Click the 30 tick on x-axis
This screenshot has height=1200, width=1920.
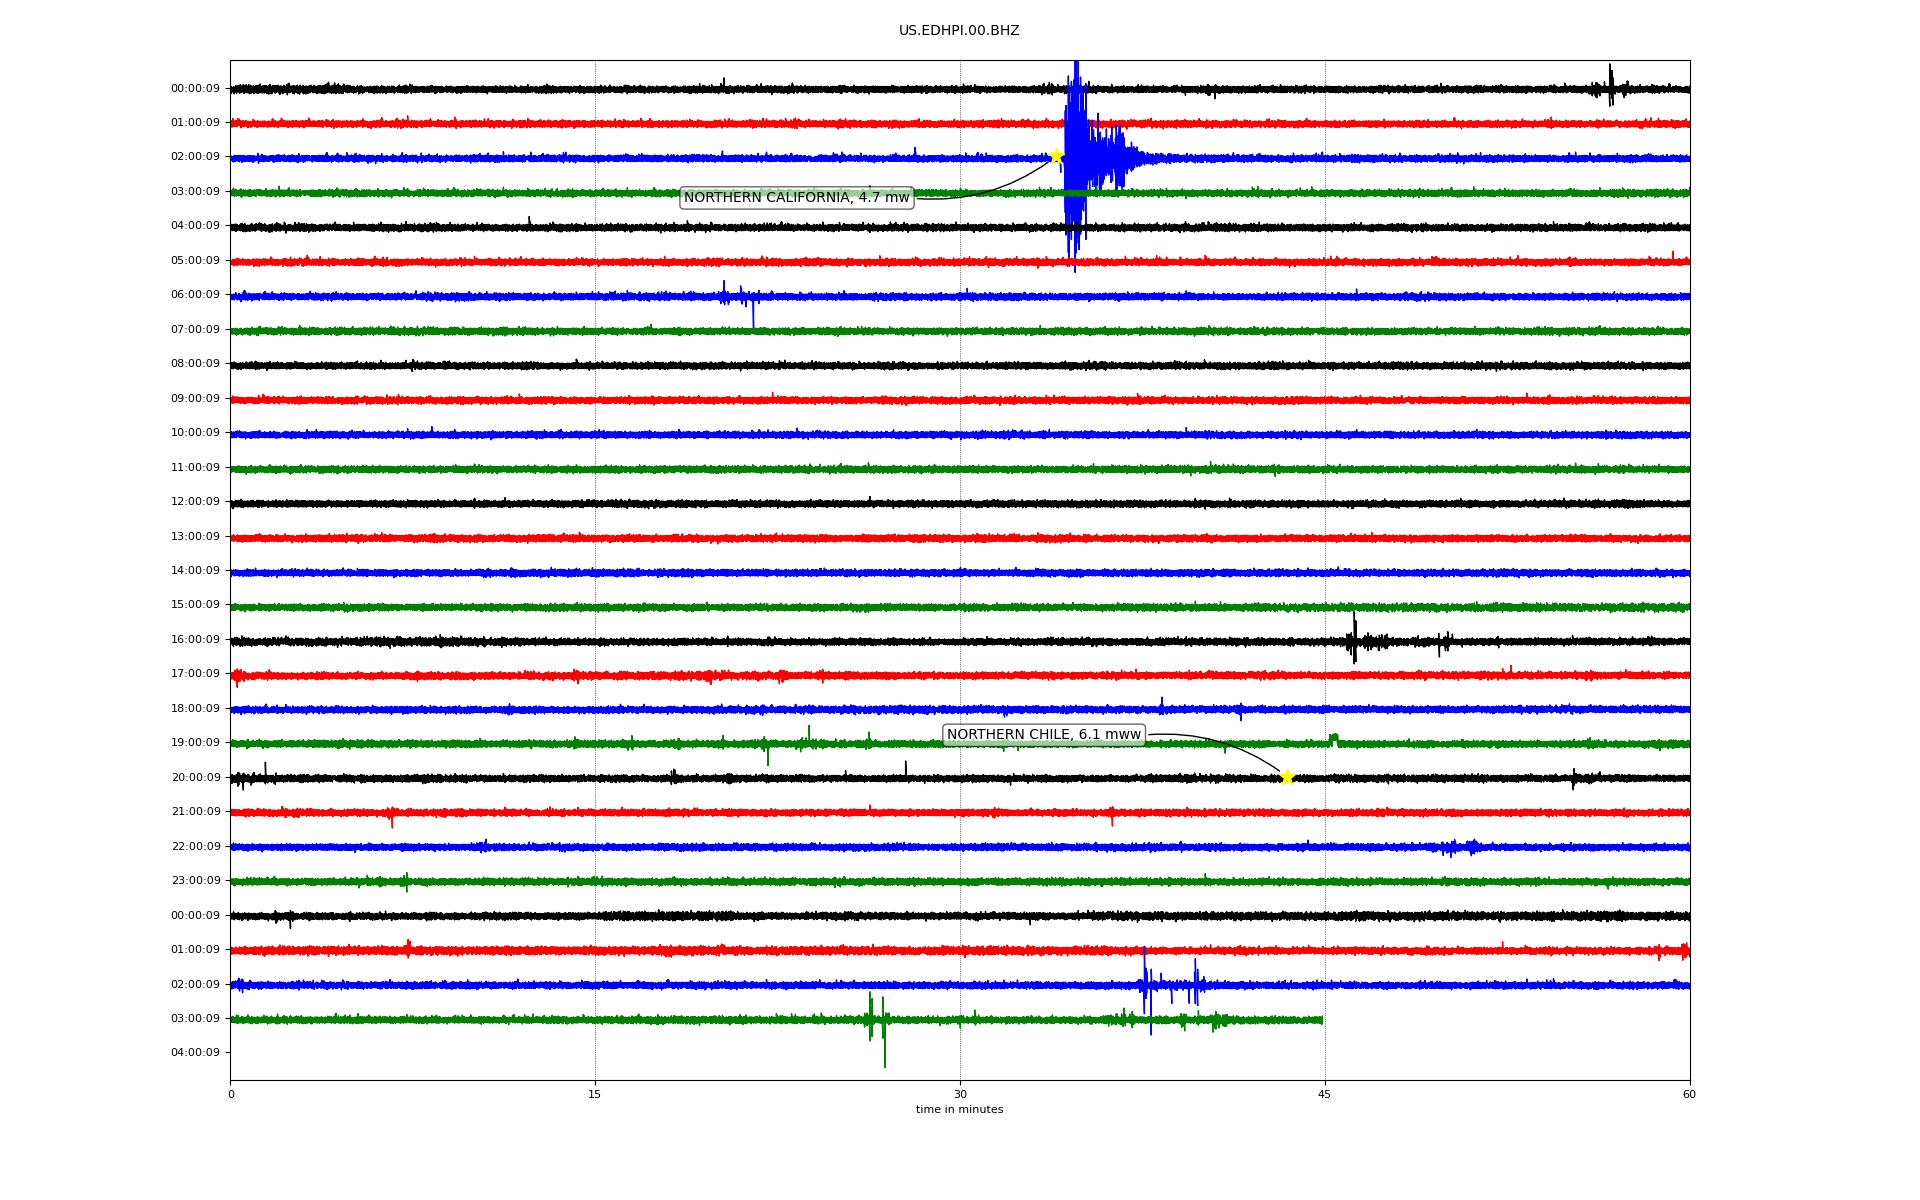(x=960, y=1094)
